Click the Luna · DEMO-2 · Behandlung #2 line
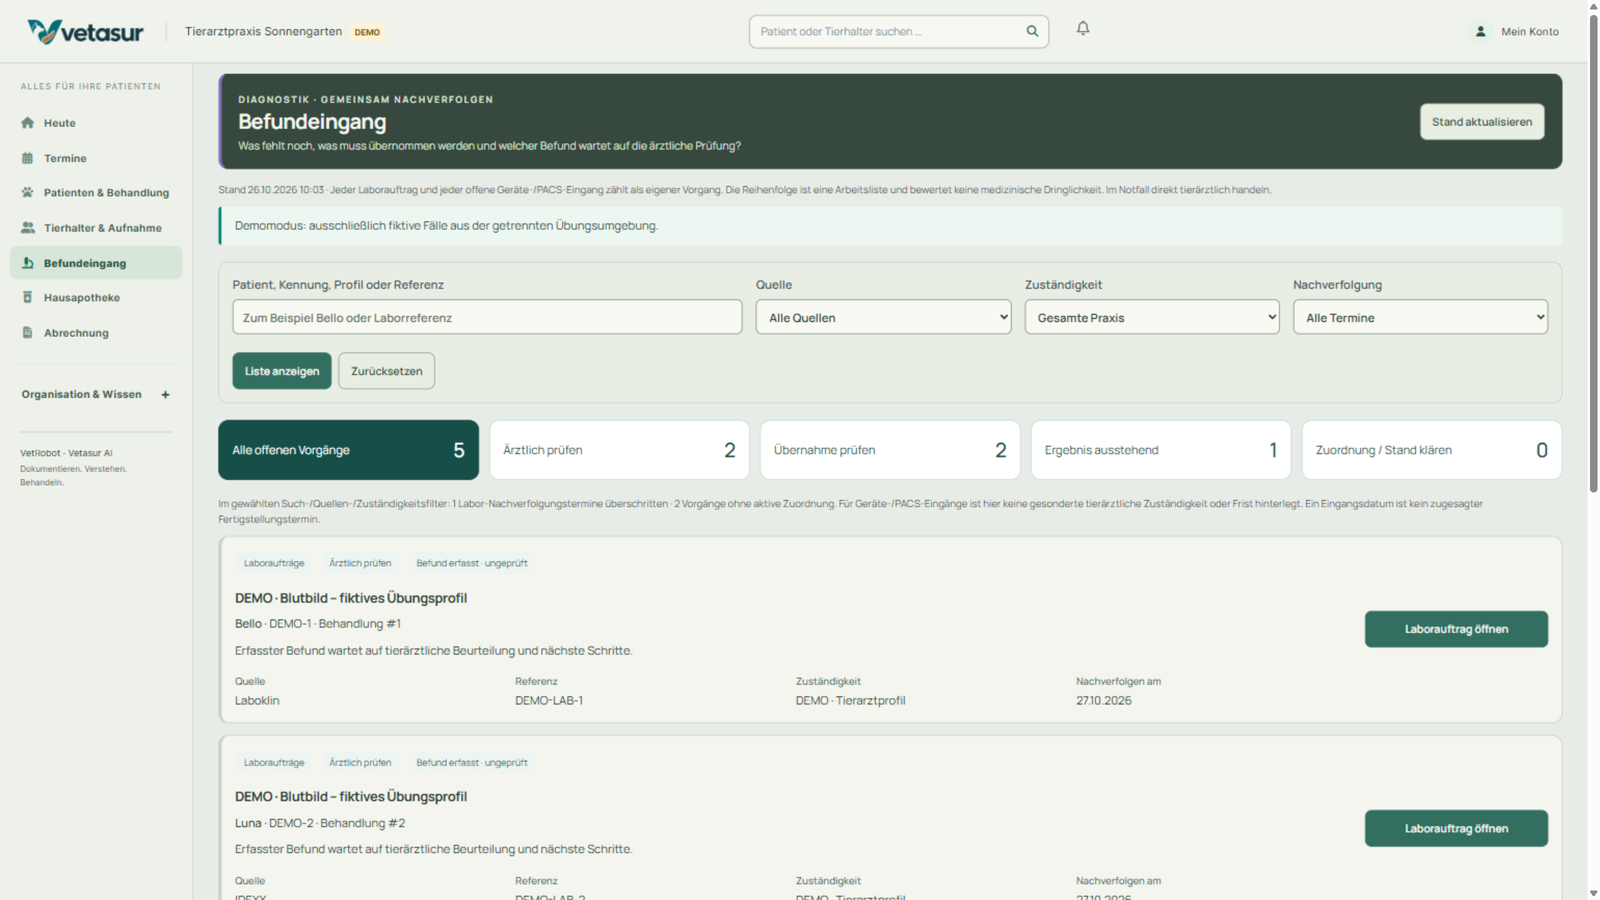The width and height of the screenshot is (1600, 900). (x=320, y=823)
